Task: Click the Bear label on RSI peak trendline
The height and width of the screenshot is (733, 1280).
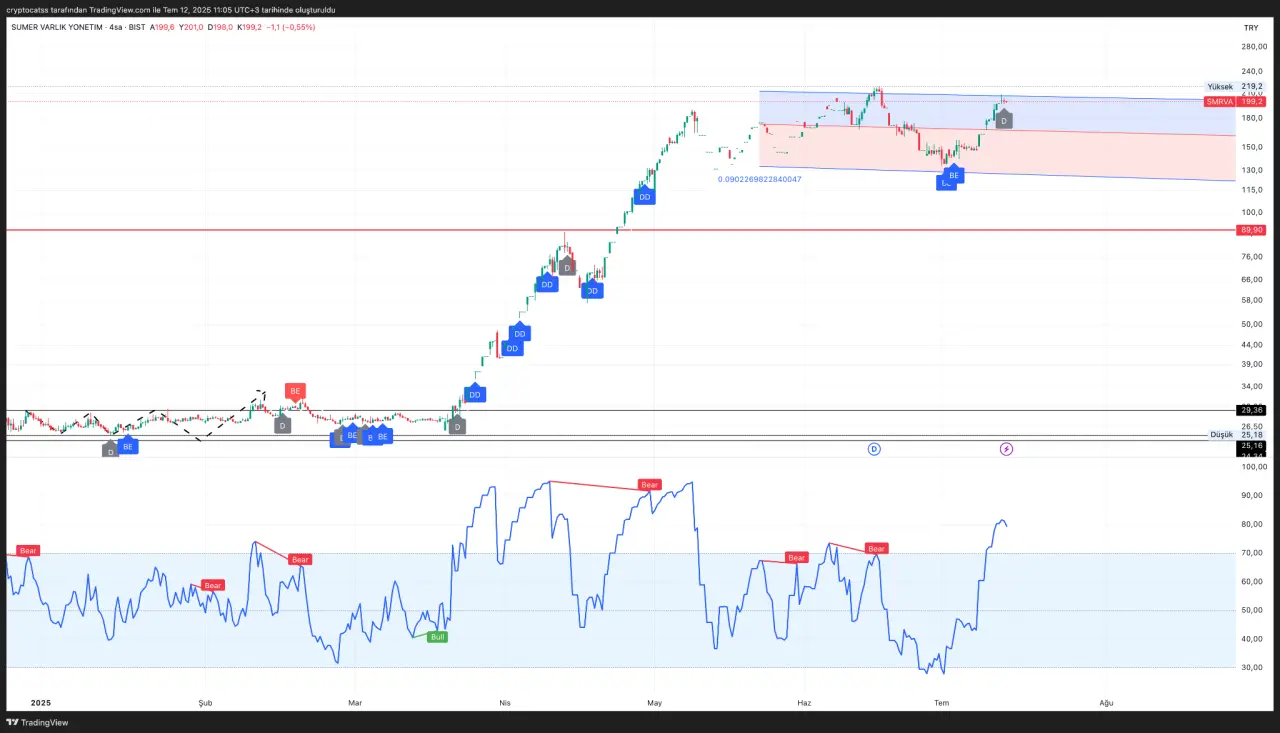Action: (650, 485)
